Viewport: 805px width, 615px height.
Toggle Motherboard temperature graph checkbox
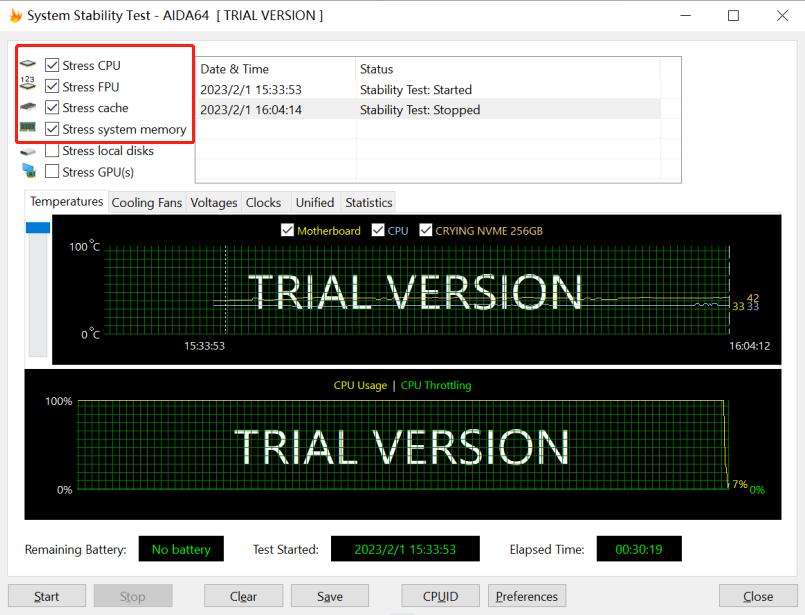[289, 230]
